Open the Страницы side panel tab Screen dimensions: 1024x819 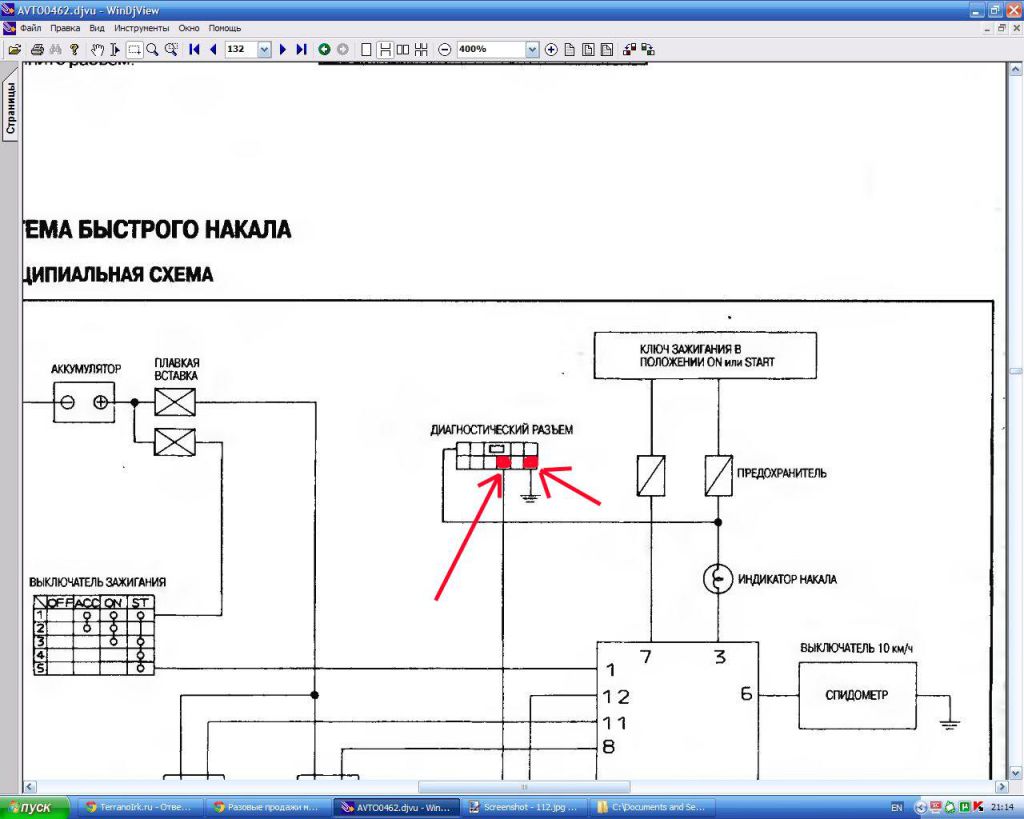pos(10,109)
